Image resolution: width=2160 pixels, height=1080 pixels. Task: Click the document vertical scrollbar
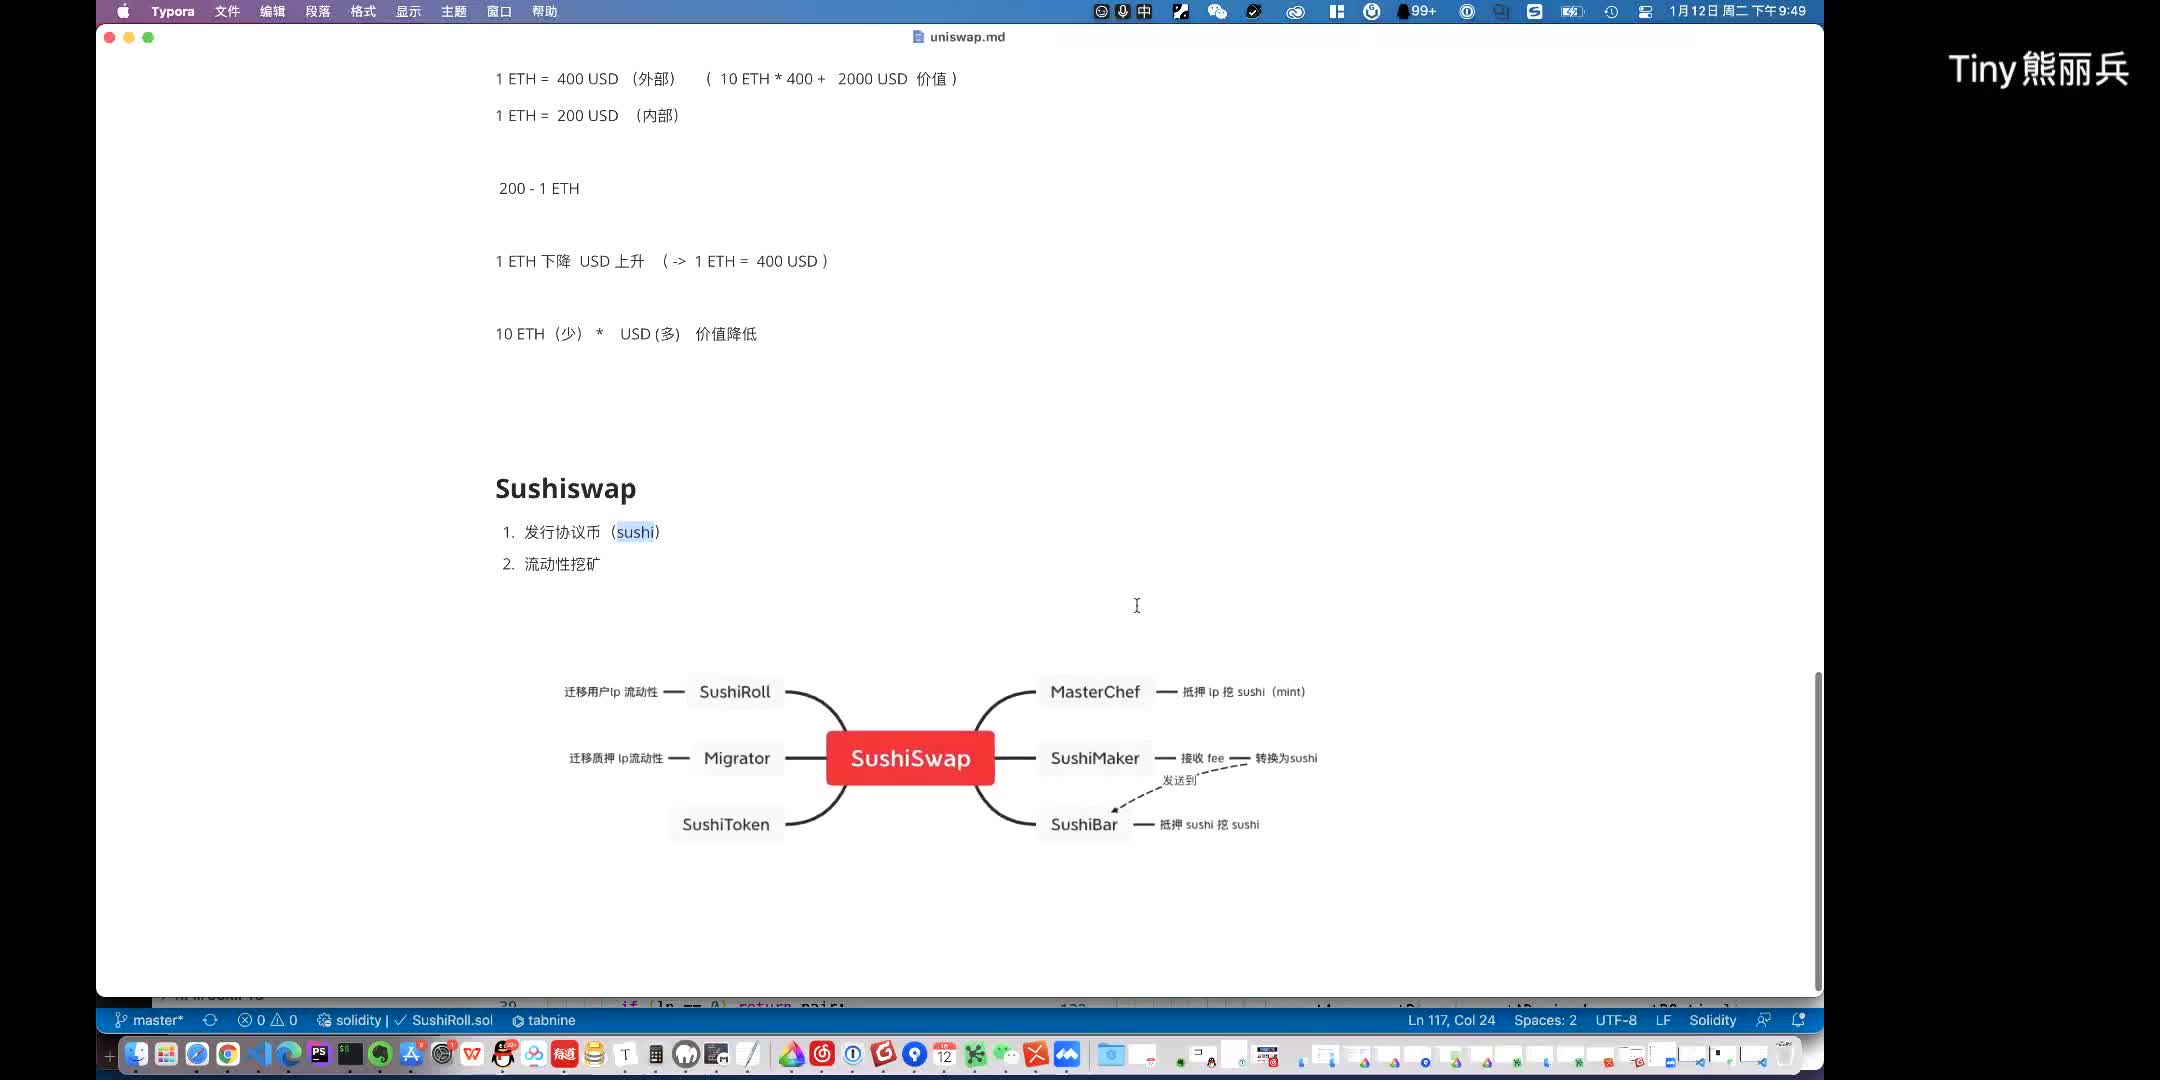tap(1818, 830)
